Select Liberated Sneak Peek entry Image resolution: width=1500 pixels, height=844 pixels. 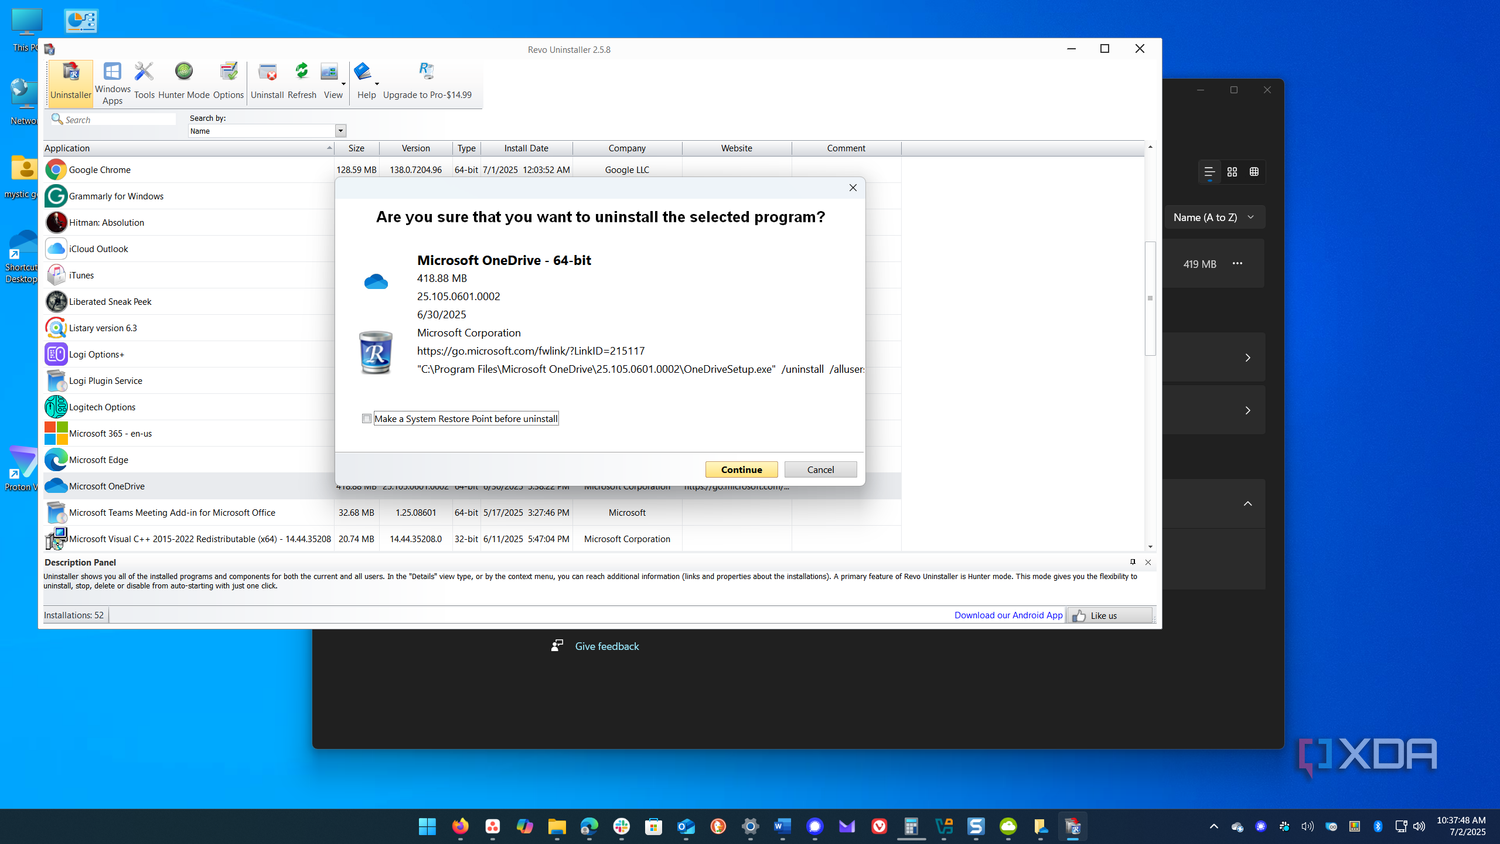click(x=188, y=301)
